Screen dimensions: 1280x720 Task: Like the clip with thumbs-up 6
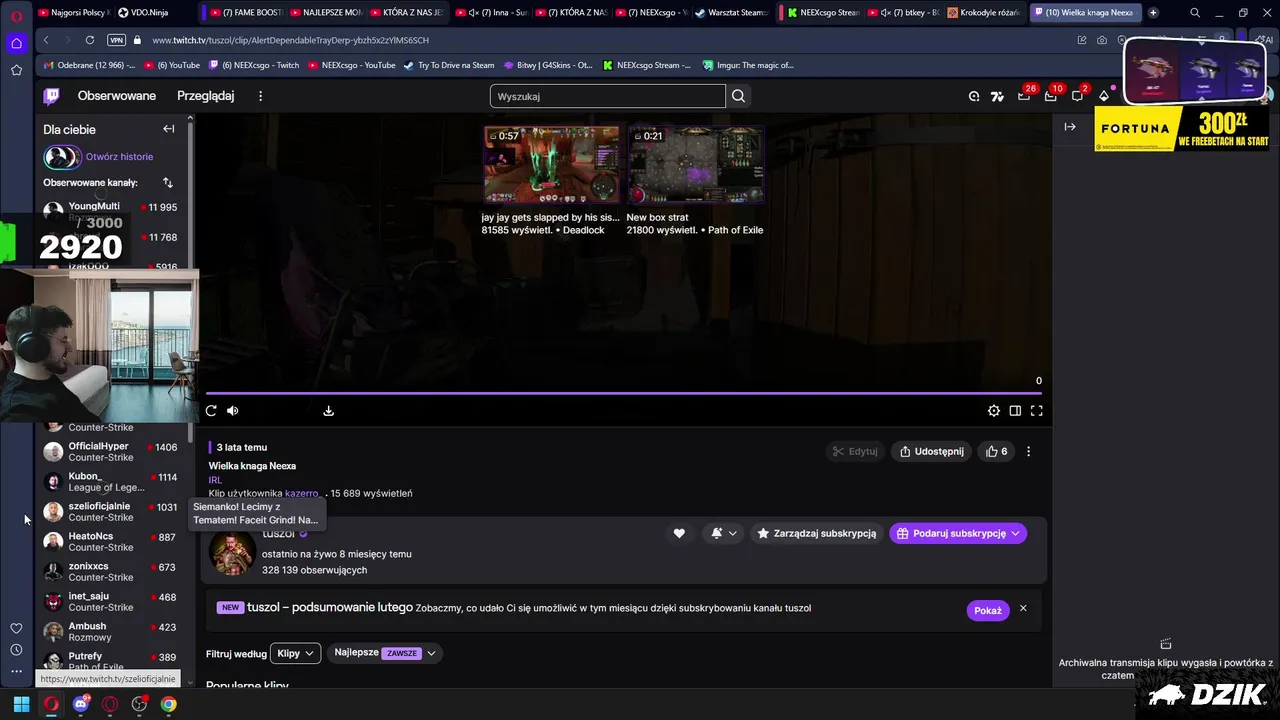pos(997,451)
